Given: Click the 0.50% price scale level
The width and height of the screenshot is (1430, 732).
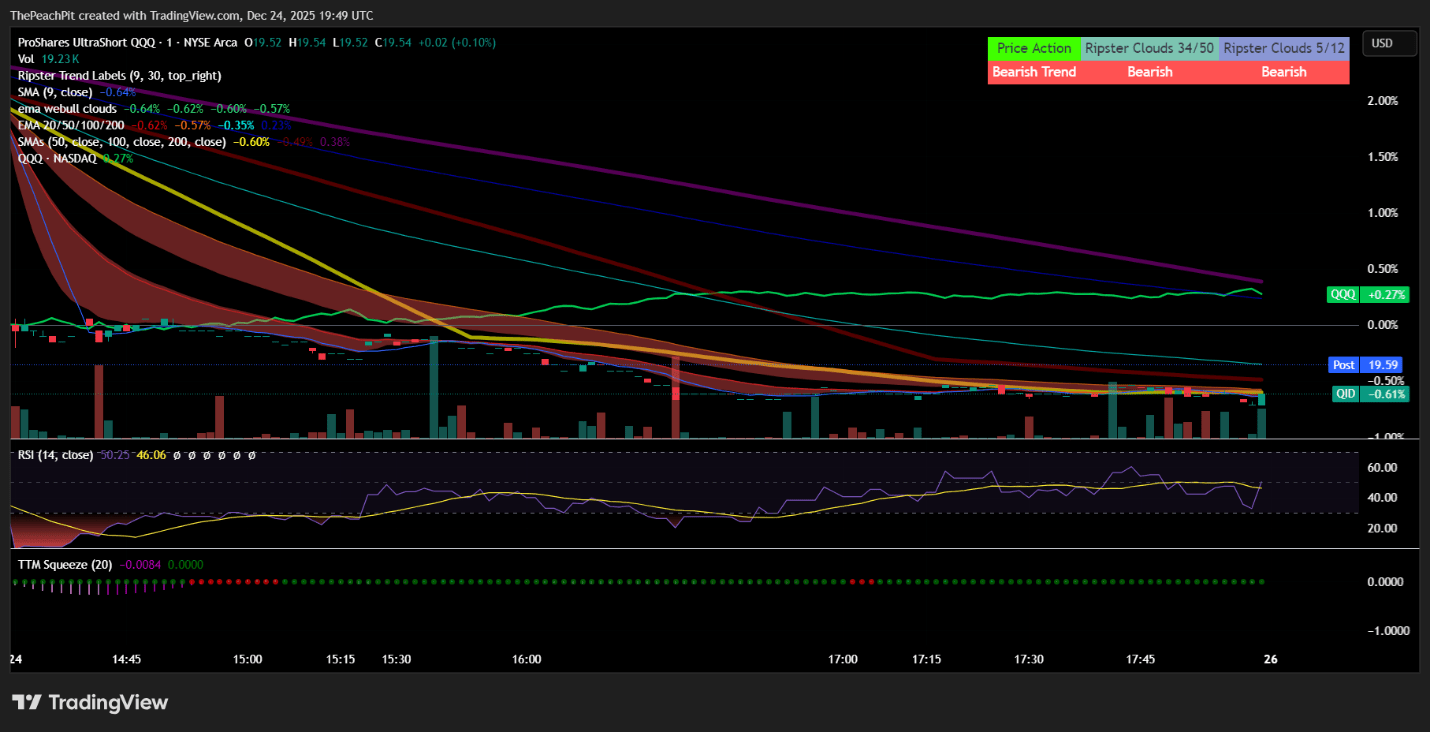Looking at the screenshot, I should (1384, 269).
